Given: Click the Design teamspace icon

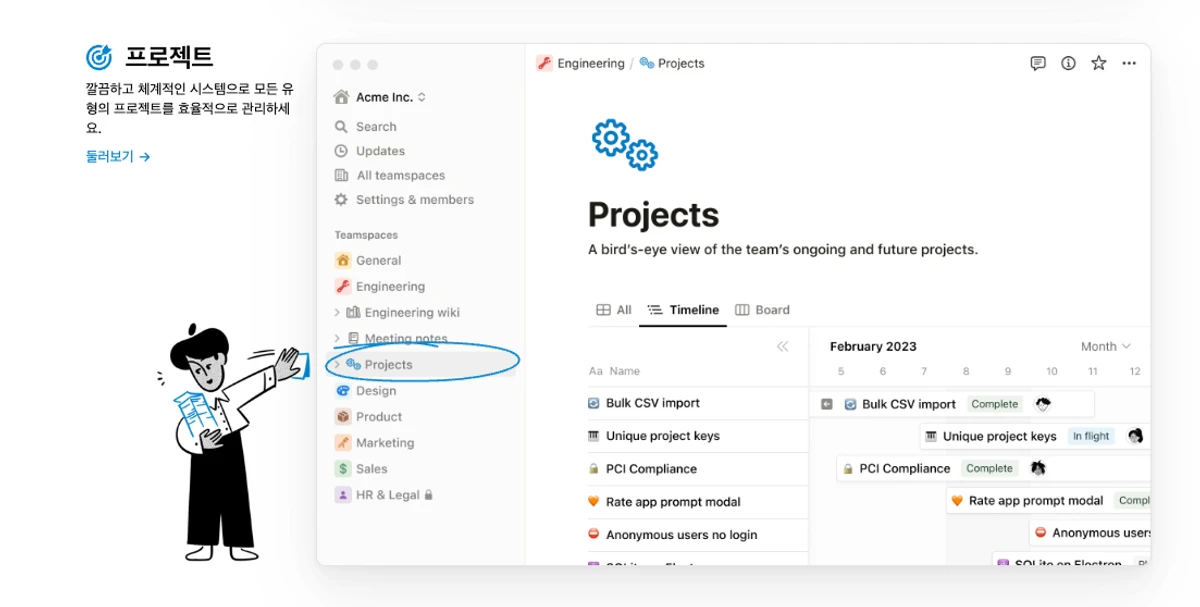Looking at the screenshot, I should [x=343, y=391].
